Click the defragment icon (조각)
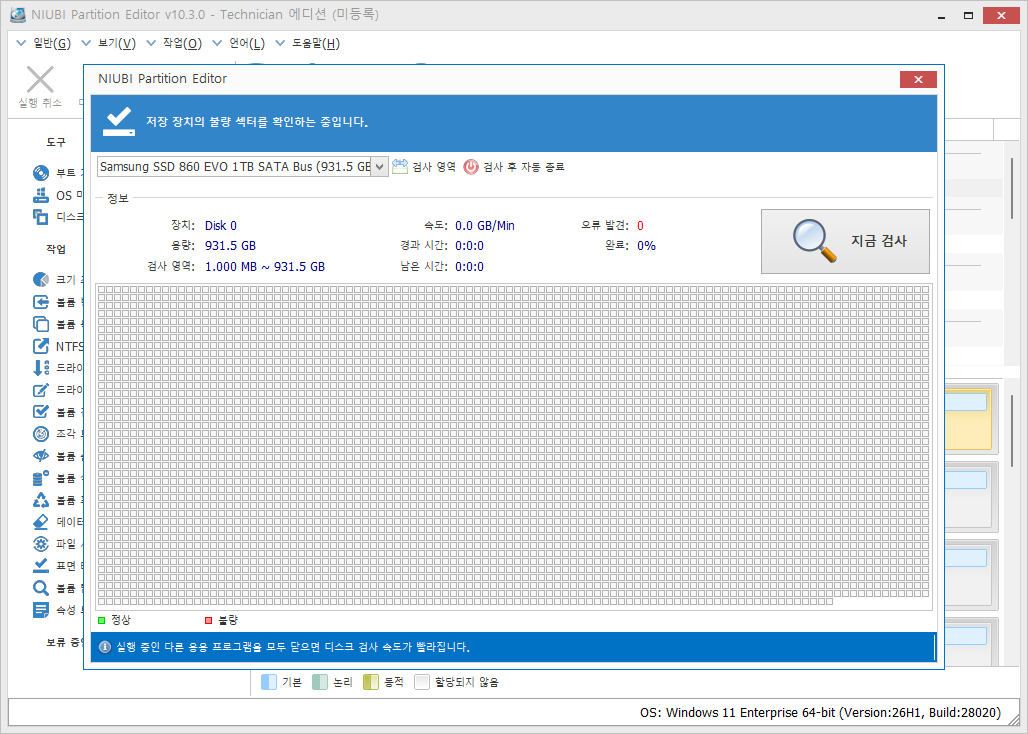Viewport: 1028px width, 734px height. point(41,434)
